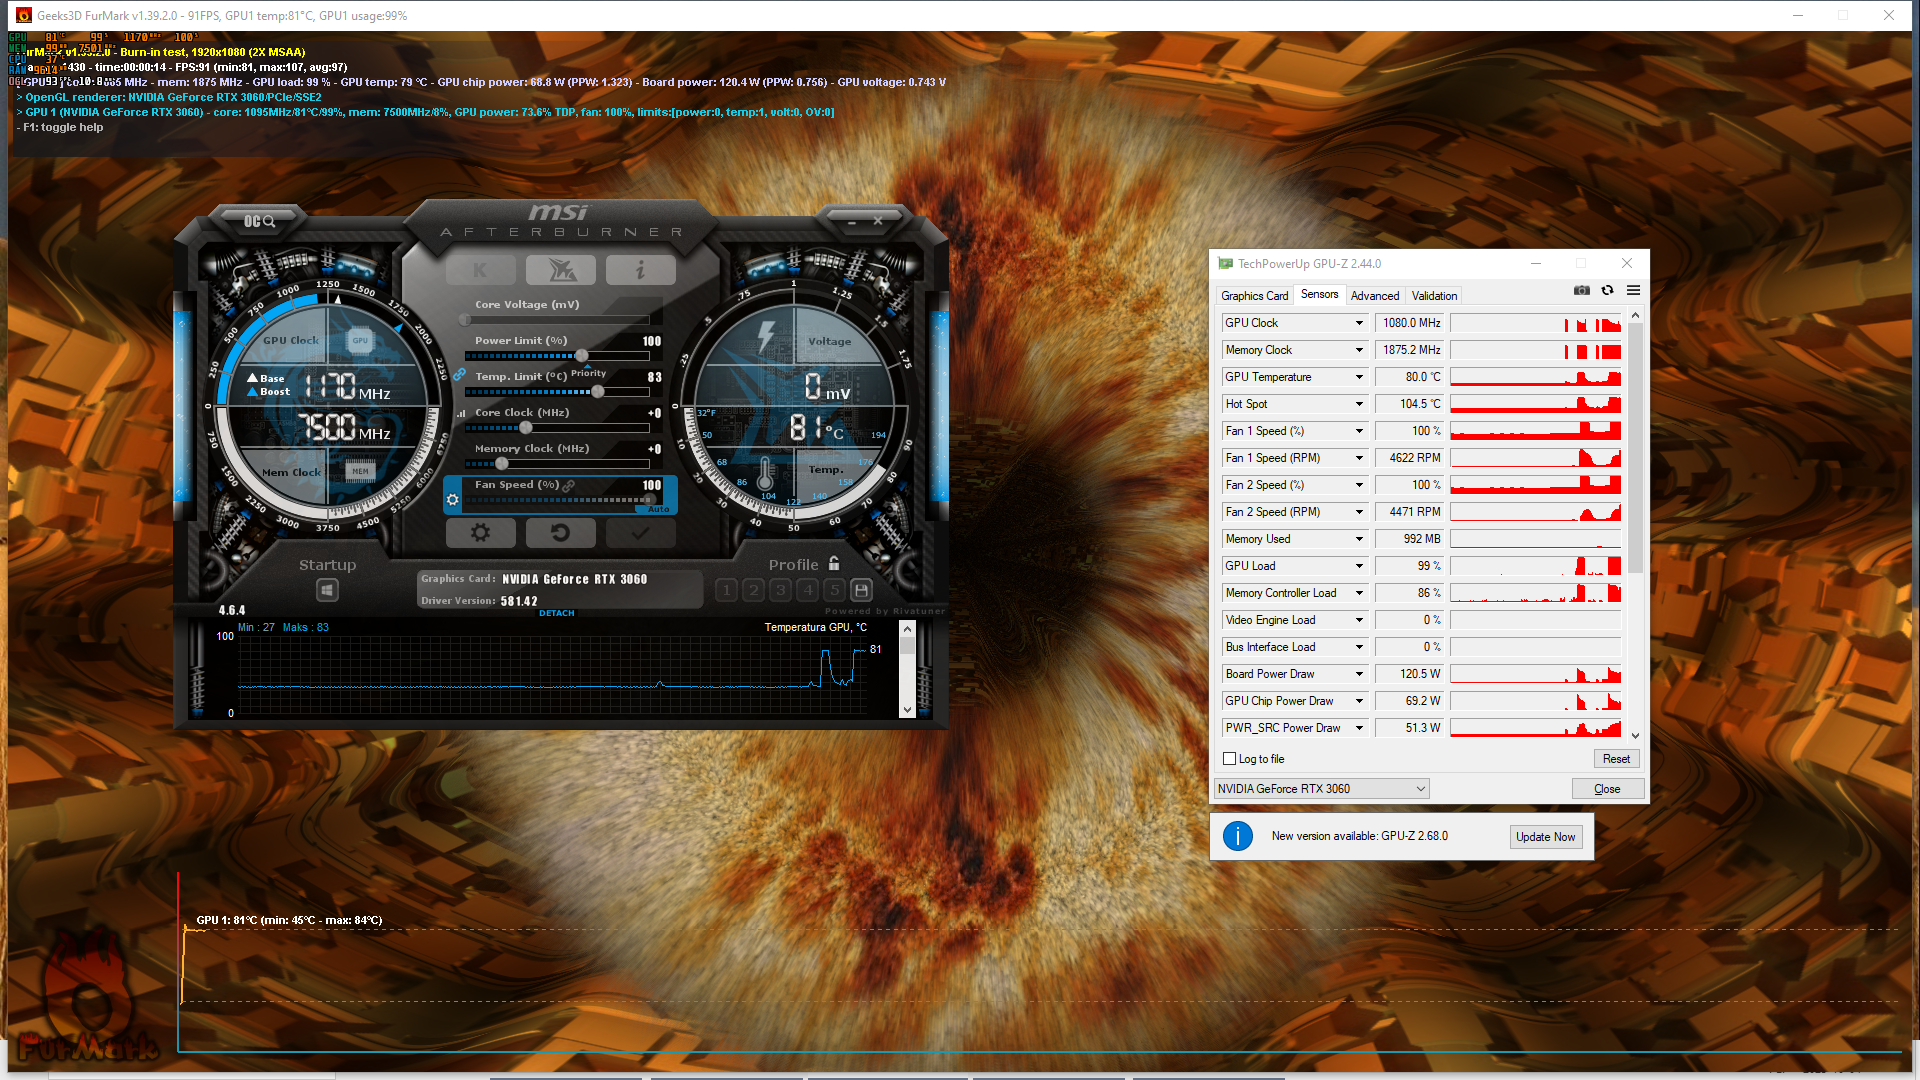Click the Power Limit slider handle
The height and width of the screenshot is (1080, 1920).
582,356
